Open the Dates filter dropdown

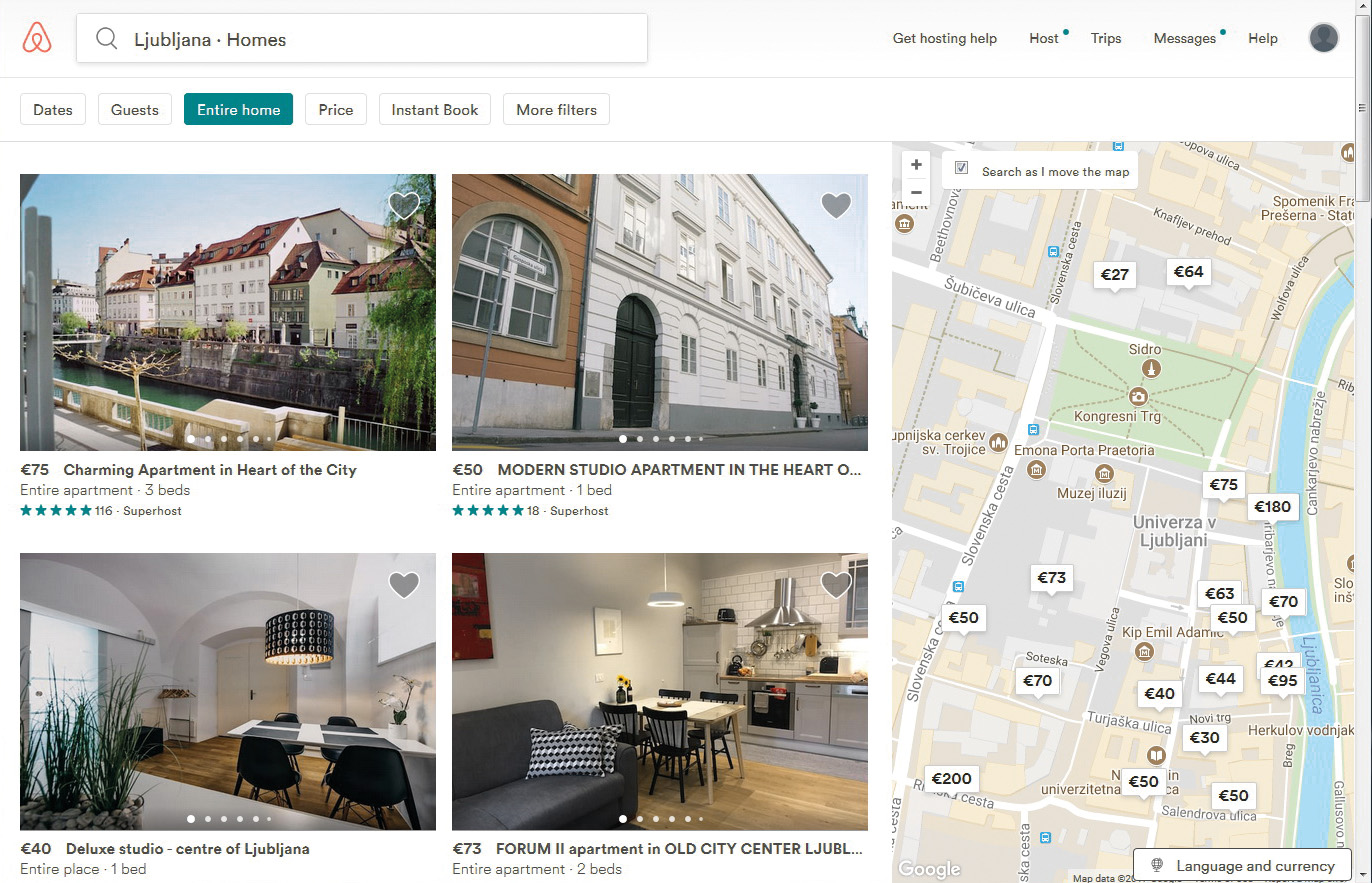click(53, 110)
